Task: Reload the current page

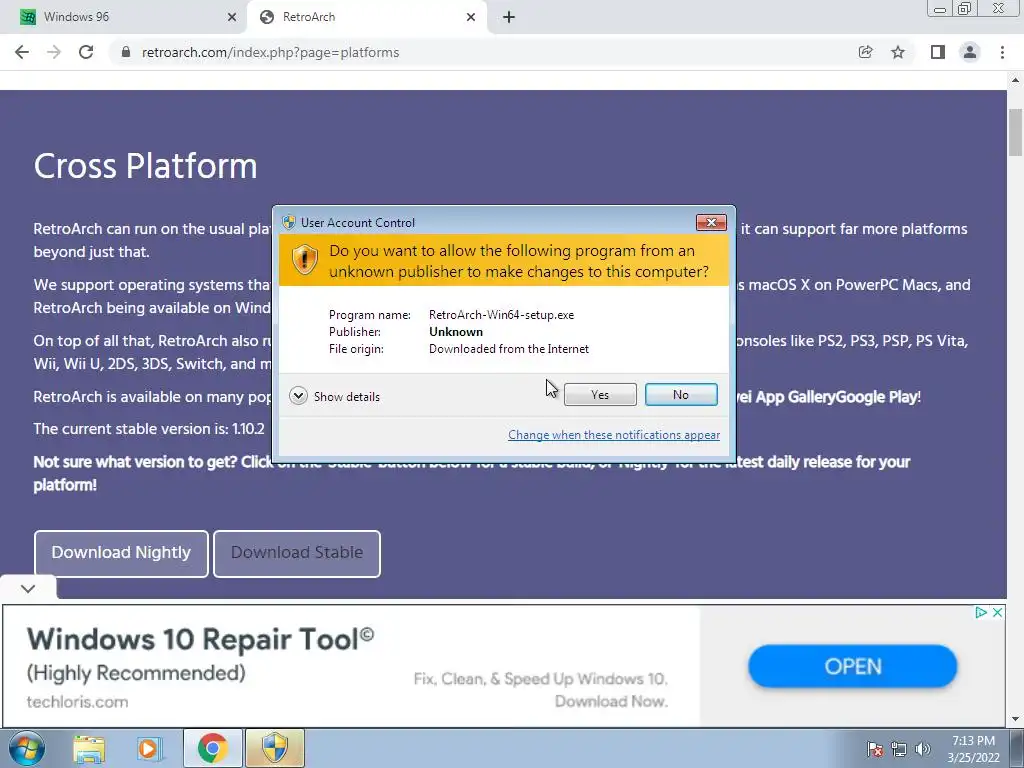Action: (x=86, y=52)
